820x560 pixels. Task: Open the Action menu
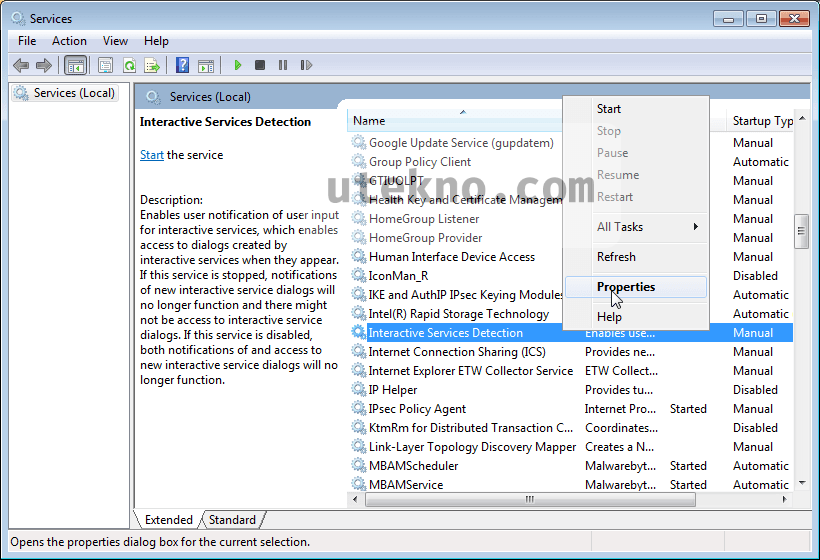(x=69, y=41)
